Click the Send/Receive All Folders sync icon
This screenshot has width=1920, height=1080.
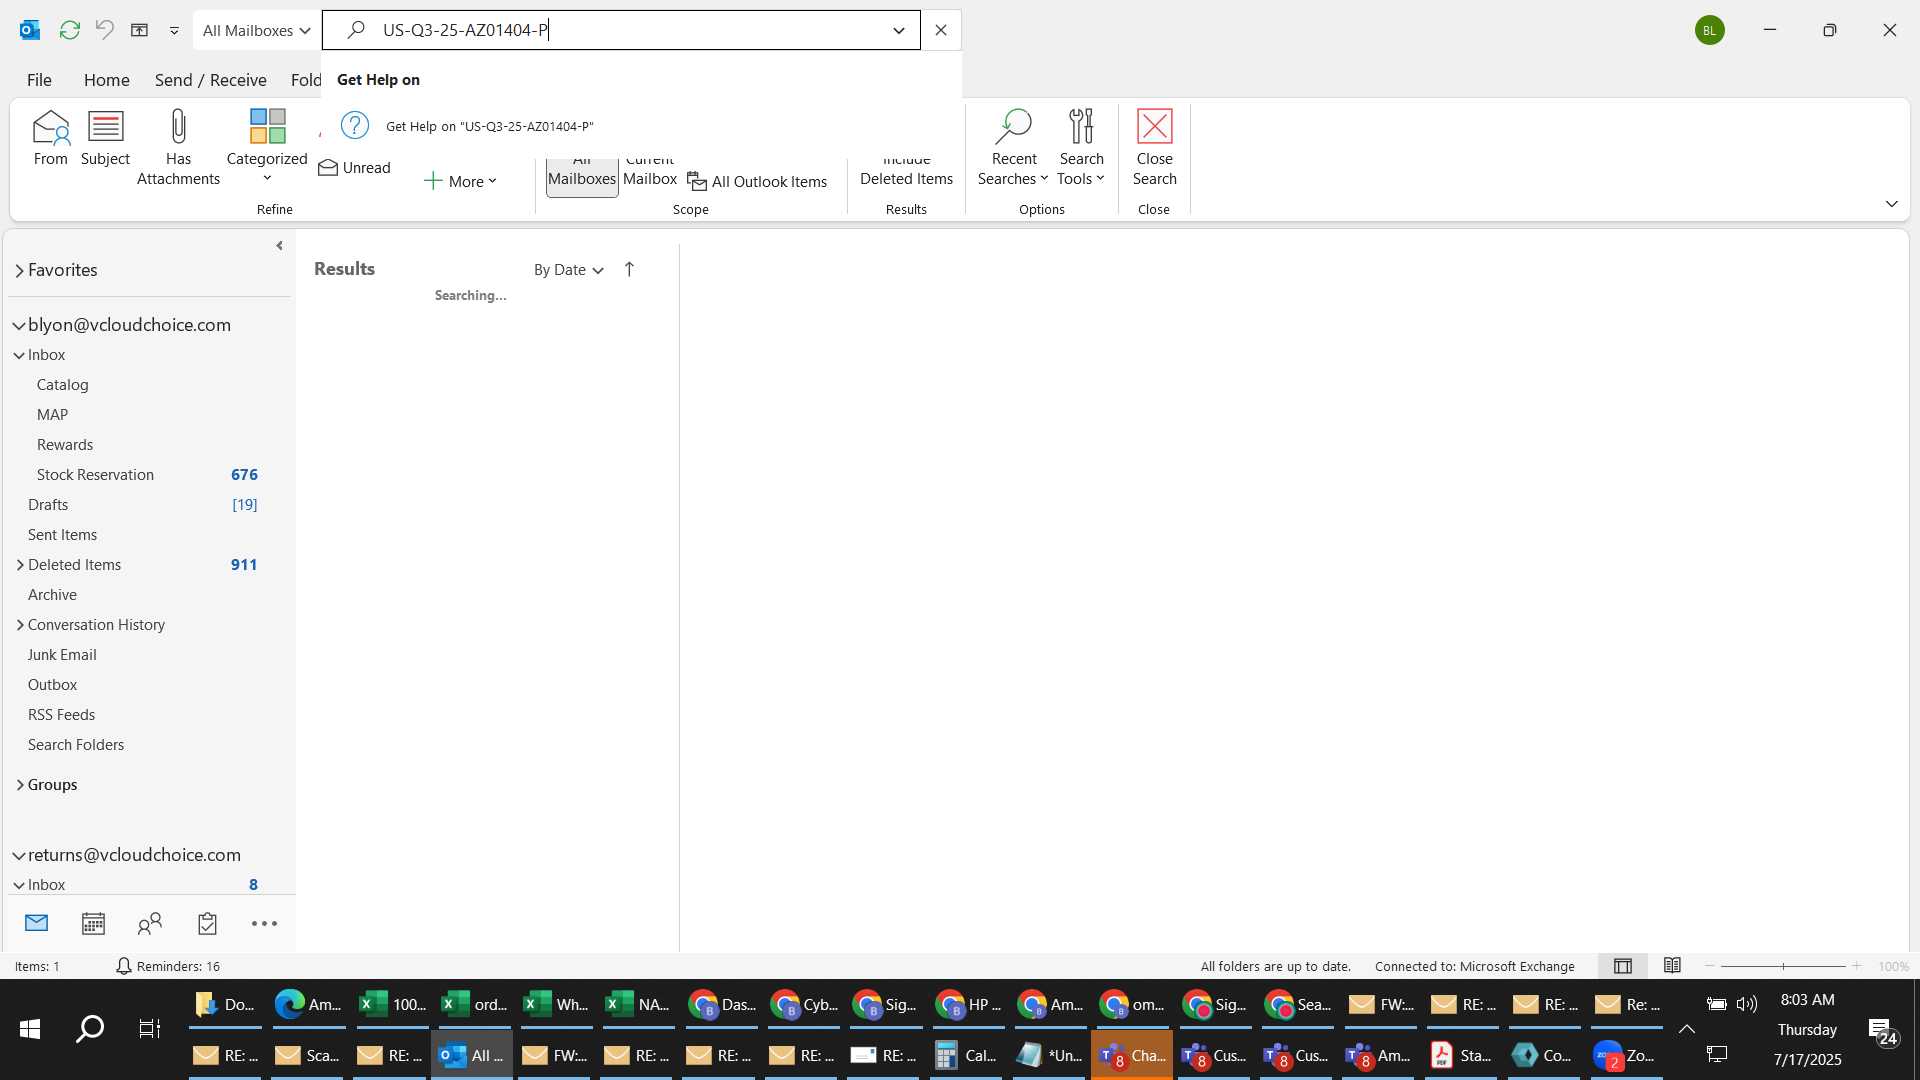click(x=69, y=30)
